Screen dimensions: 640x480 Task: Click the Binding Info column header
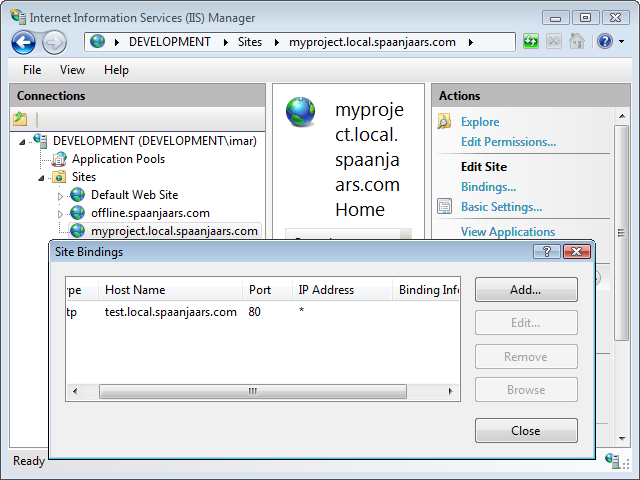[x=426, y=290]
